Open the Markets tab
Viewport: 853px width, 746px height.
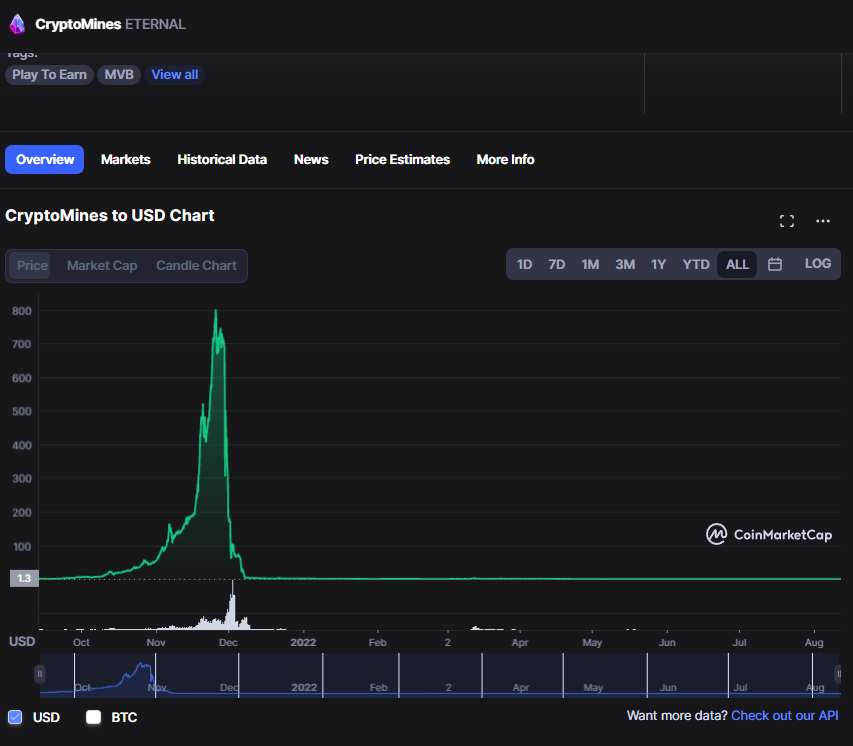pyautogui.click(x=126, y=159)
